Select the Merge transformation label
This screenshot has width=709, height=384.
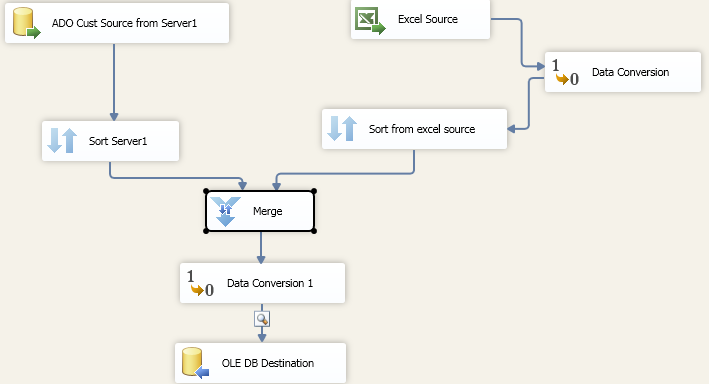coord(267,211)
